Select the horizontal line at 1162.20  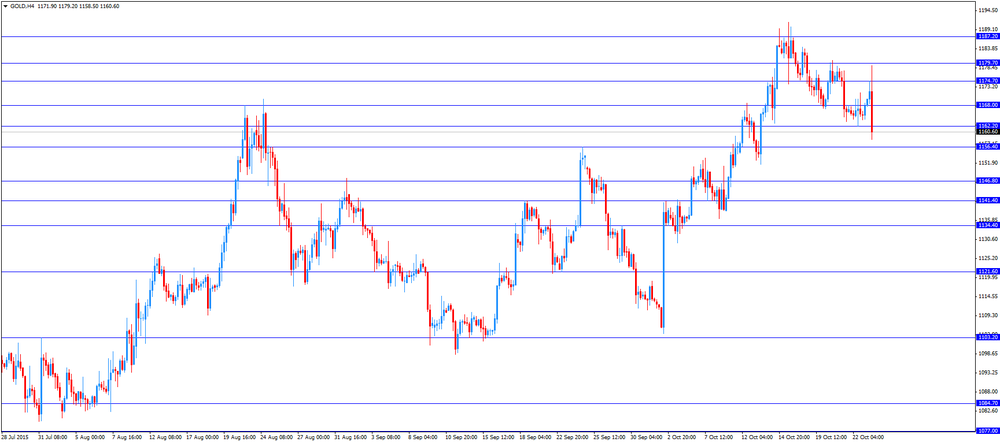click(x=488, y=126)
